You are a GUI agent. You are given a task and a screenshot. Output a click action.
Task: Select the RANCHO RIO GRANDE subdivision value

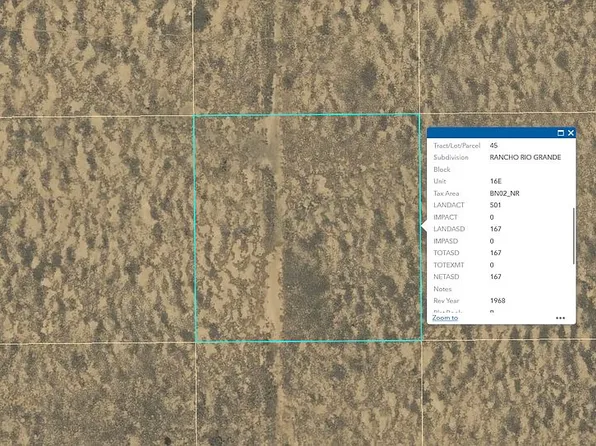tap(525, 157)
